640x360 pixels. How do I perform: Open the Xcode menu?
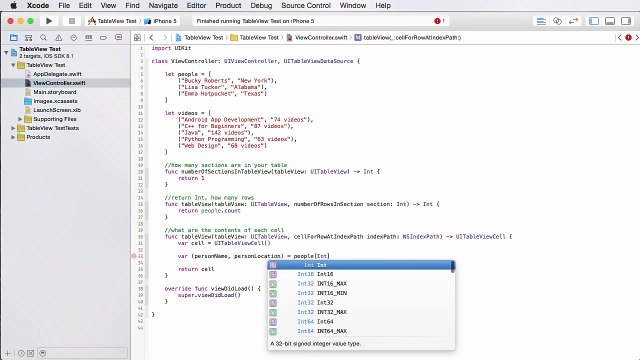[x=38, y=5]
